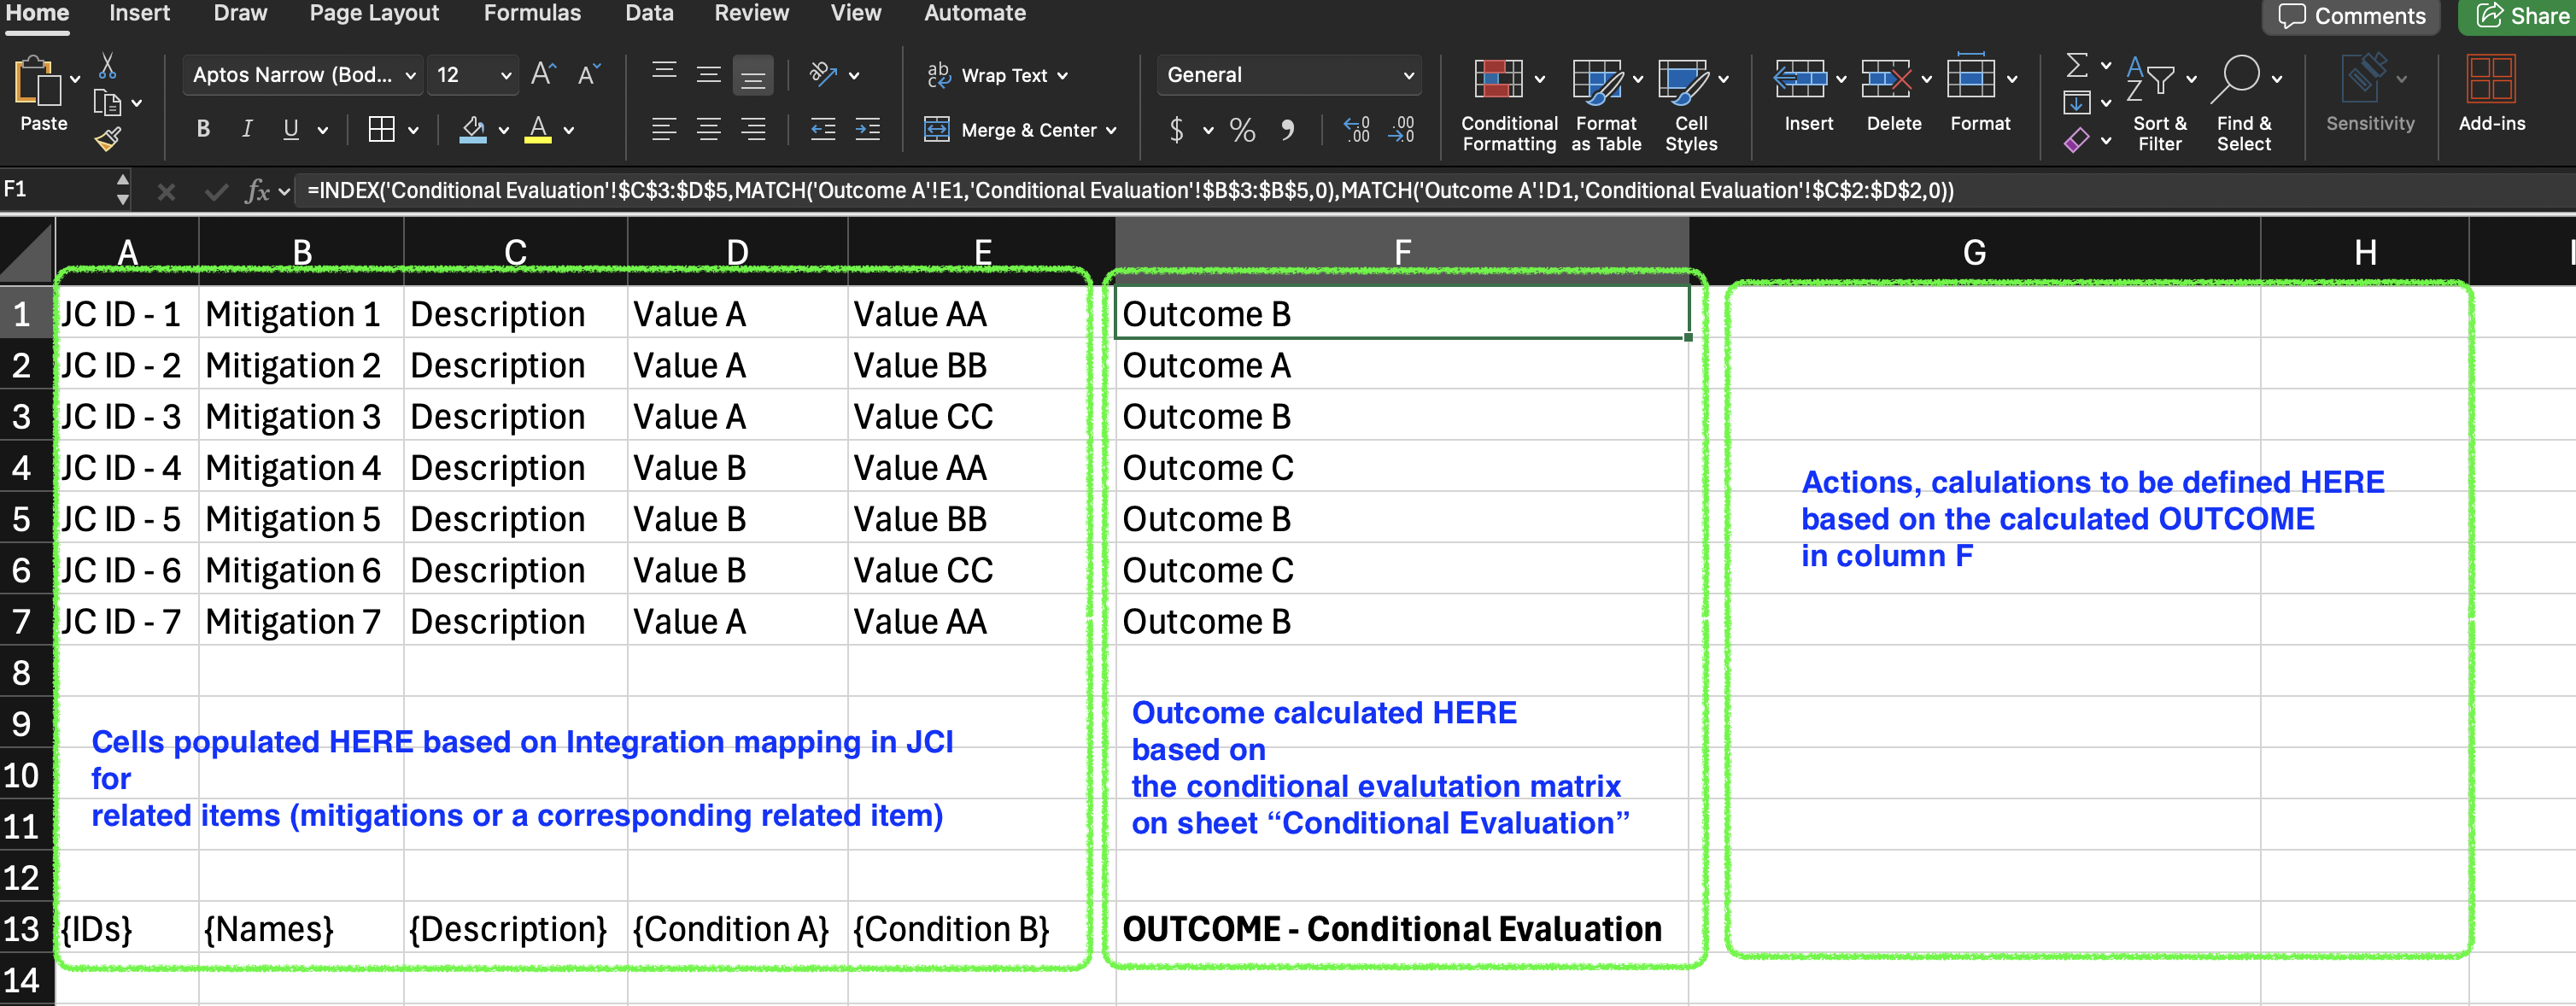Open the Page Layout tab

[x=373, y=14]
